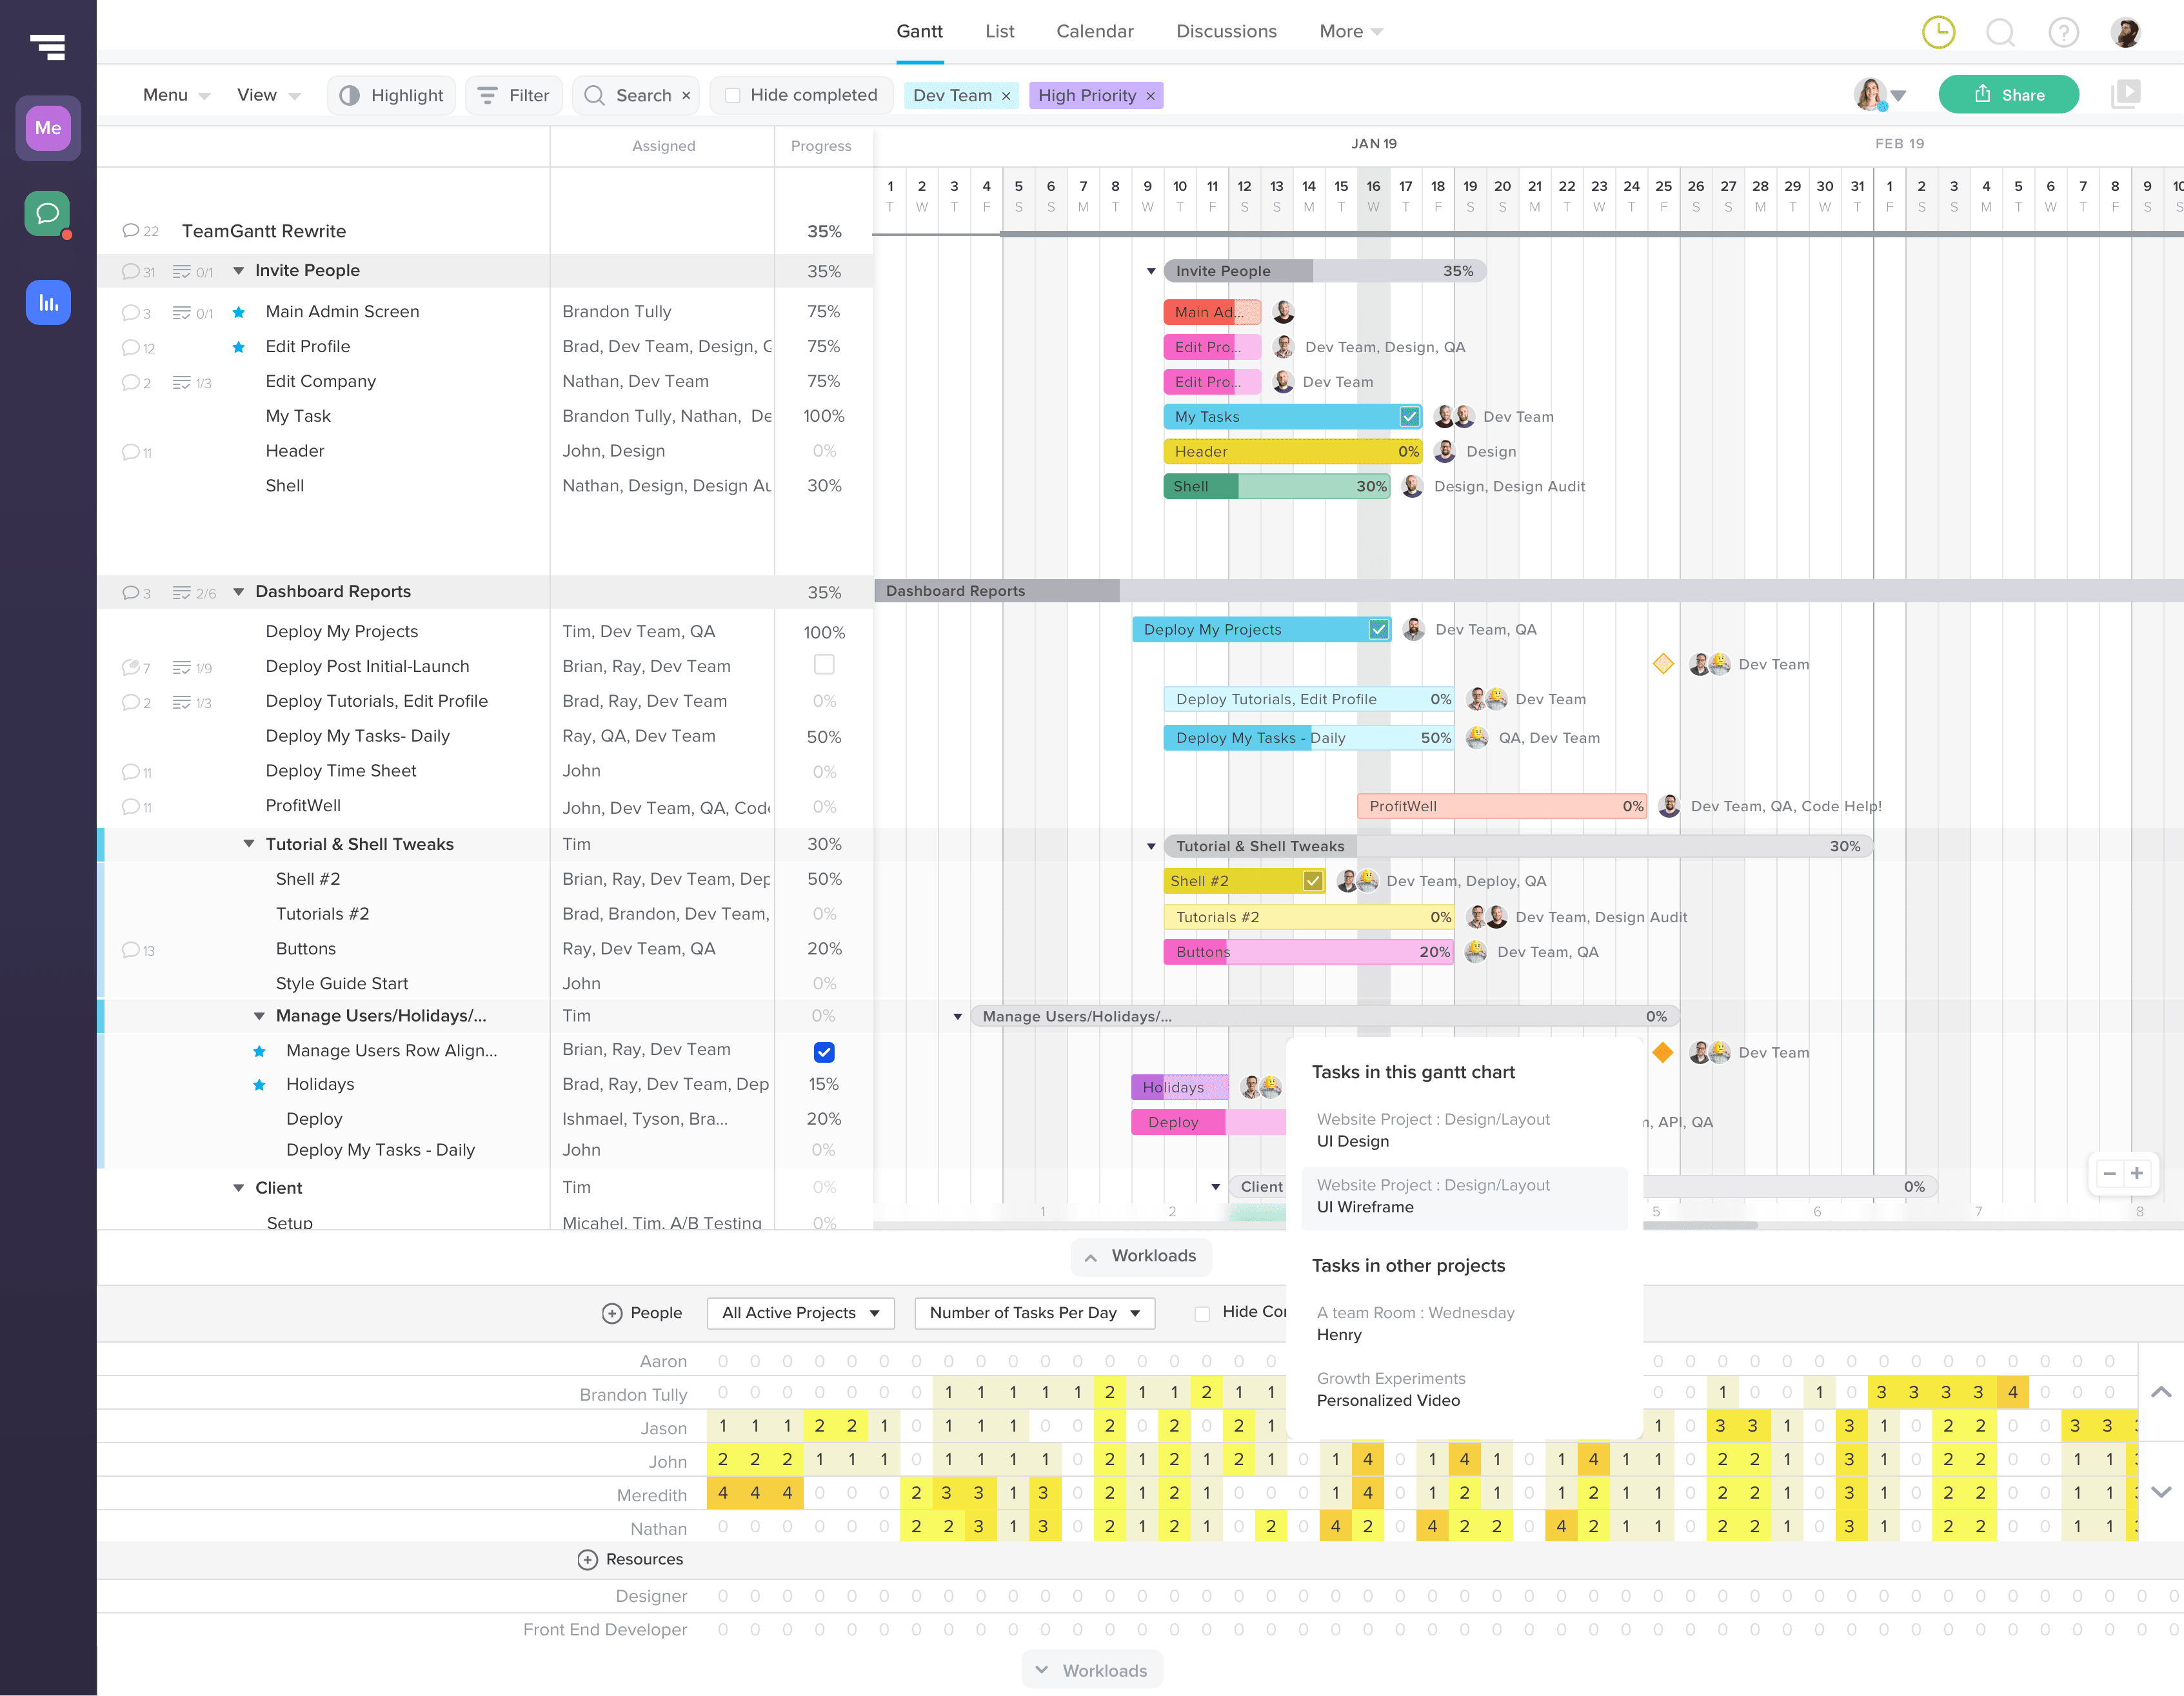
Task: Open the Discussions tab
Action: (x=1226, y=31)
